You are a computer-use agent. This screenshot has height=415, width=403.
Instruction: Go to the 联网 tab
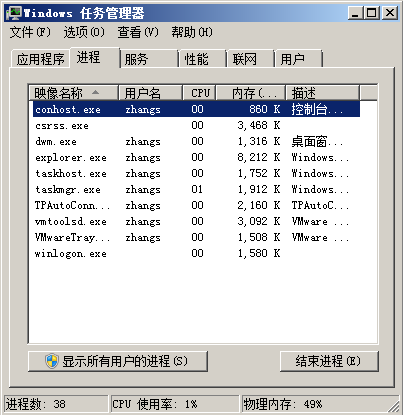[251, 59]
